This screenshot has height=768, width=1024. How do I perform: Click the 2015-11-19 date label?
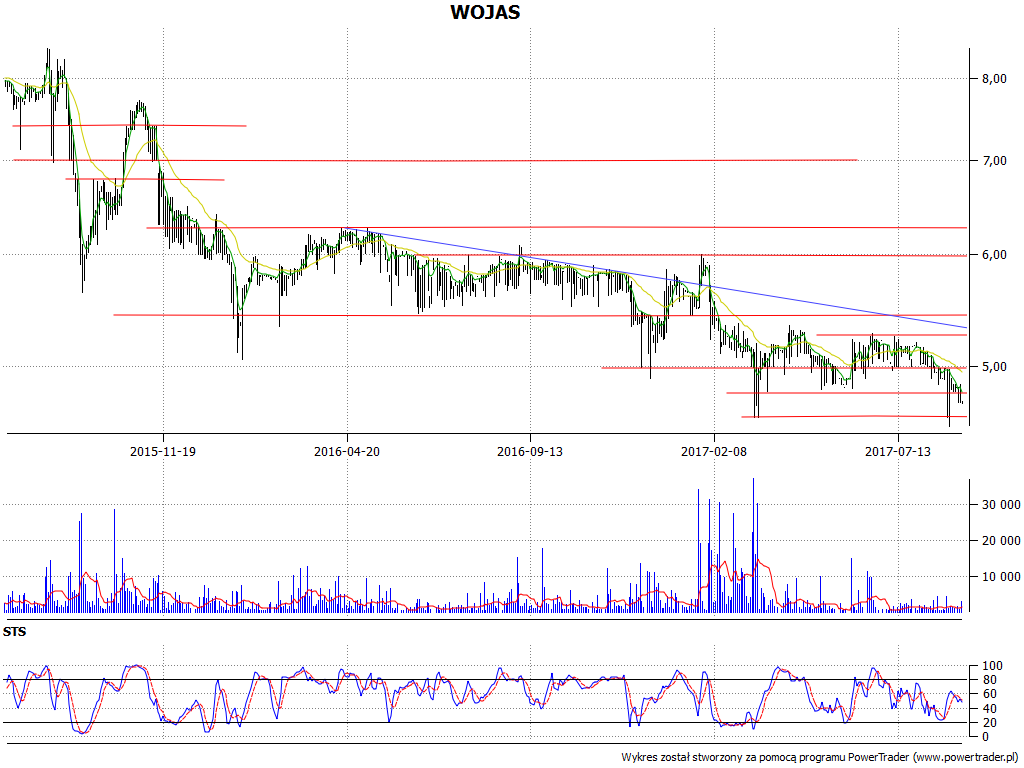(x=163, y=451)
